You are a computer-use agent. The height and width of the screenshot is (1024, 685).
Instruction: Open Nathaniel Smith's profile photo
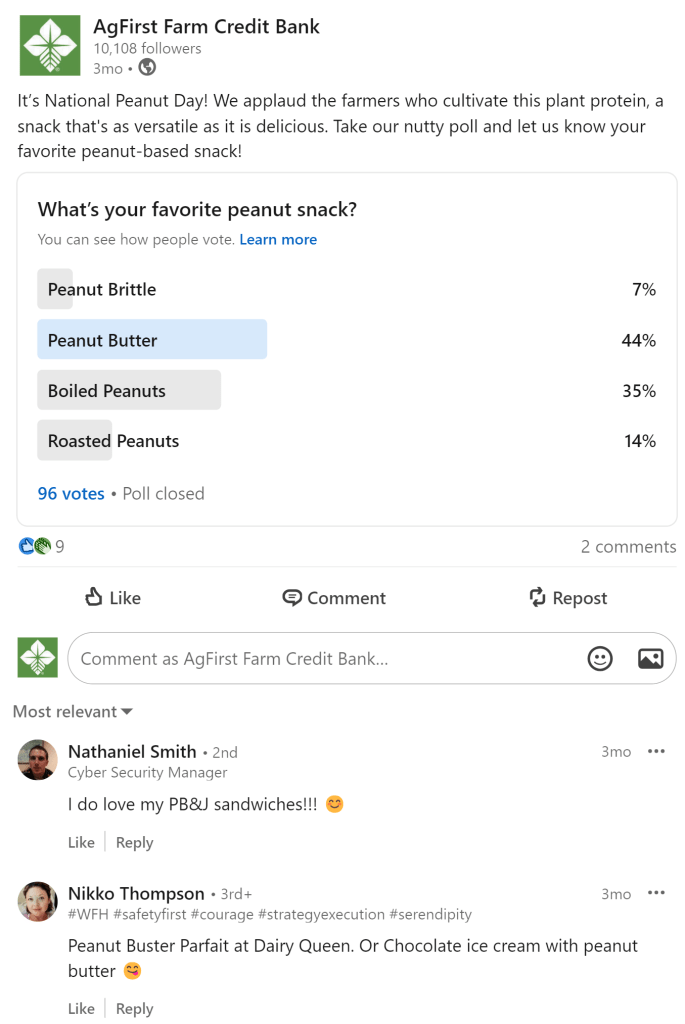click(38, 760)
